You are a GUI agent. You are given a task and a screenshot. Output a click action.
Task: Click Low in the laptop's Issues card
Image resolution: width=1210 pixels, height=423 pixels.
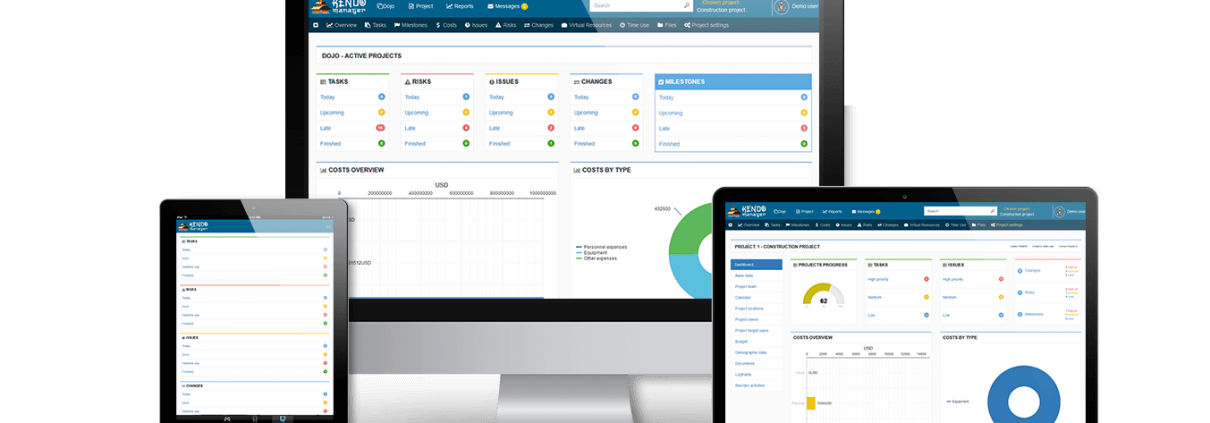click(x=947, y=315)
